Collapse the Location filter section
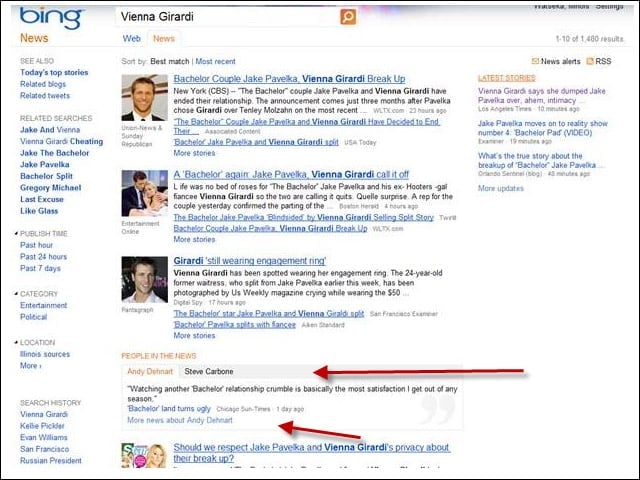Screen dimensions: 640x480 (x=16, y=342)
